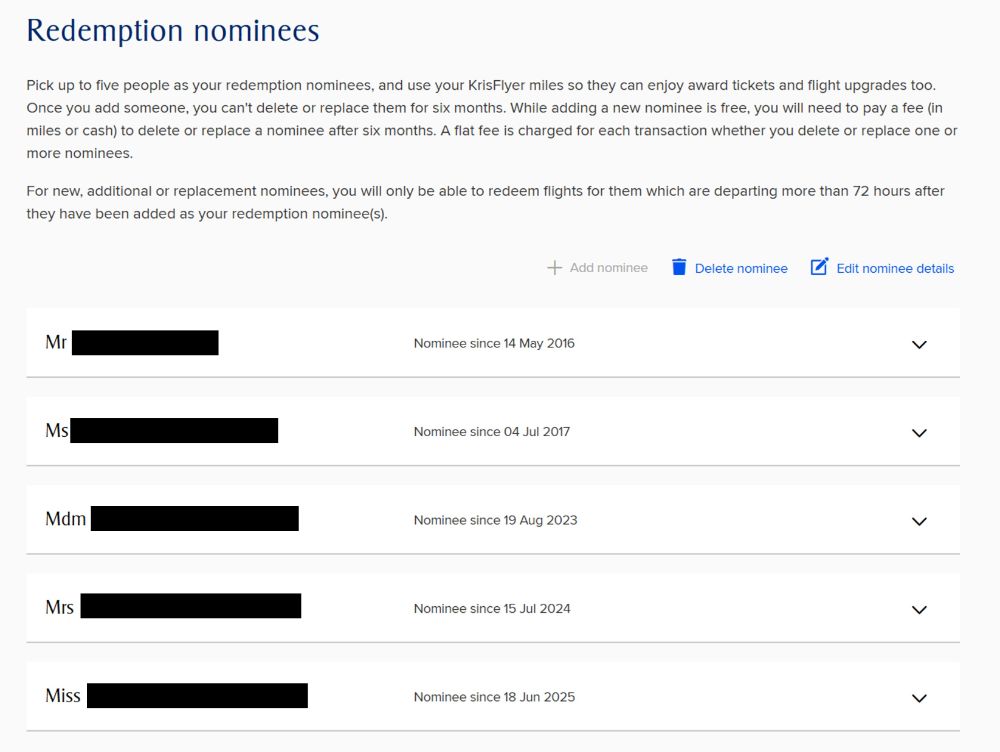The height and width of the screenshot is (752, 1000).
Task: Click the trash bin delete icon
Action: click(679, 267)
